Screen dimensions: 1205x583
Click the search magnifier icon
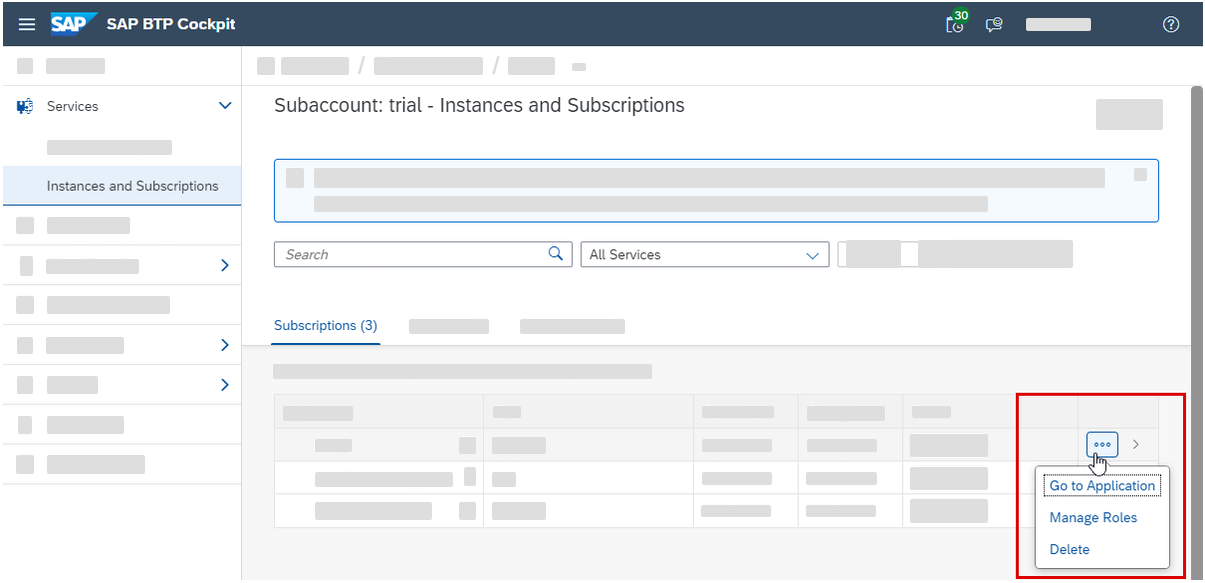[555, 254]
